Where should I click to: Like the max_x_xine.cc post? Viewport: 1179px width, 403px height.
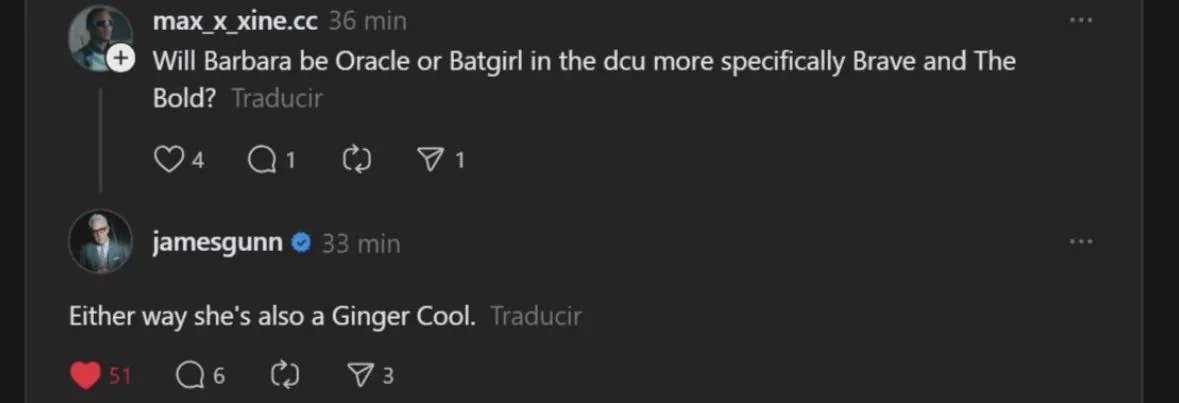[x=167, y=159]
